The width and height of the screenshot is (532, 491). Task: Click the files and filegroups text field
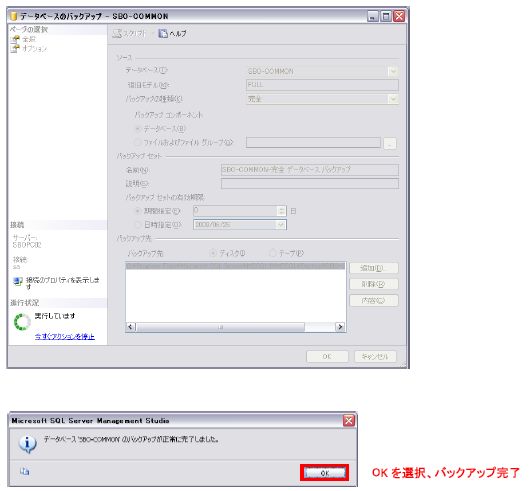[x=313, y=143]
